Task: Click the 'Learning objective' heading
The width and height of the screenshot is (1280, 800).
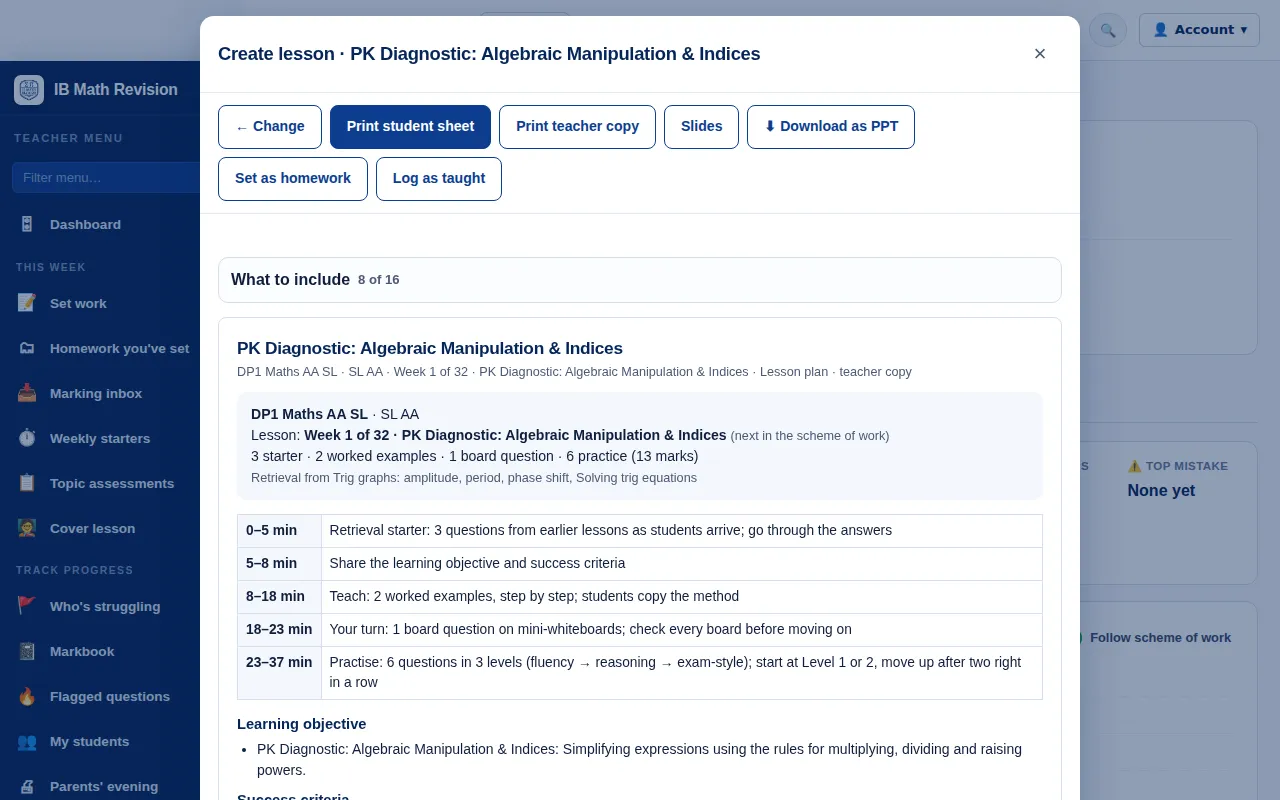Action: [301, 724]
